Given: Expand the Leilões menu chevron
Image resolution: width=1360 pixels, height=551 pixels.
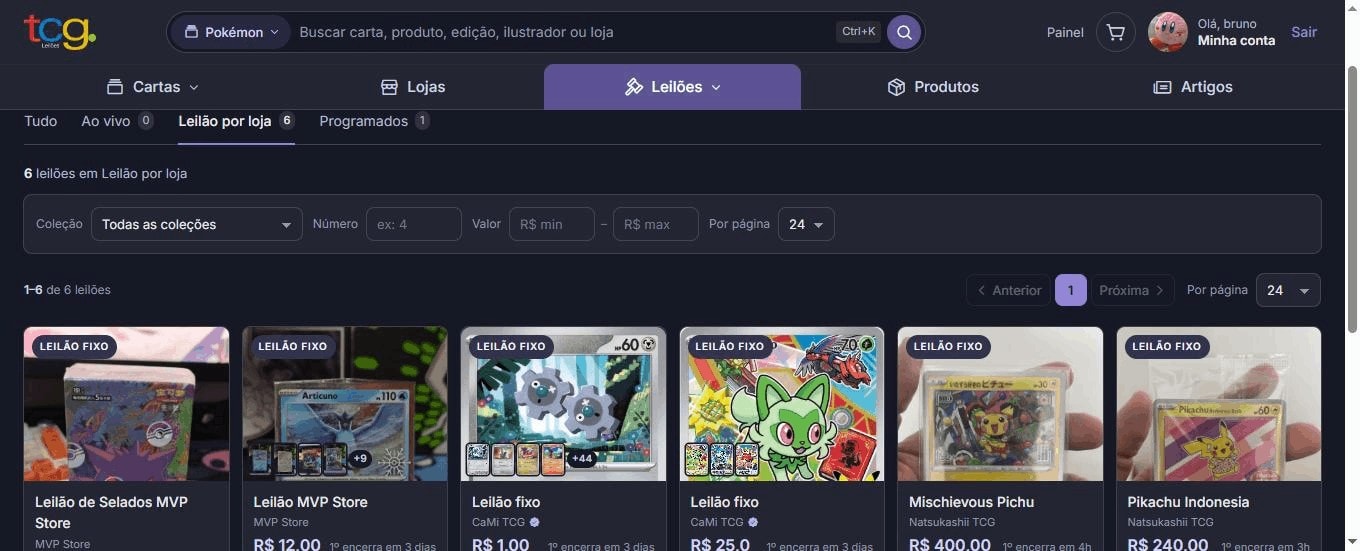Looking at the screenshot, I should pos(716,88).
